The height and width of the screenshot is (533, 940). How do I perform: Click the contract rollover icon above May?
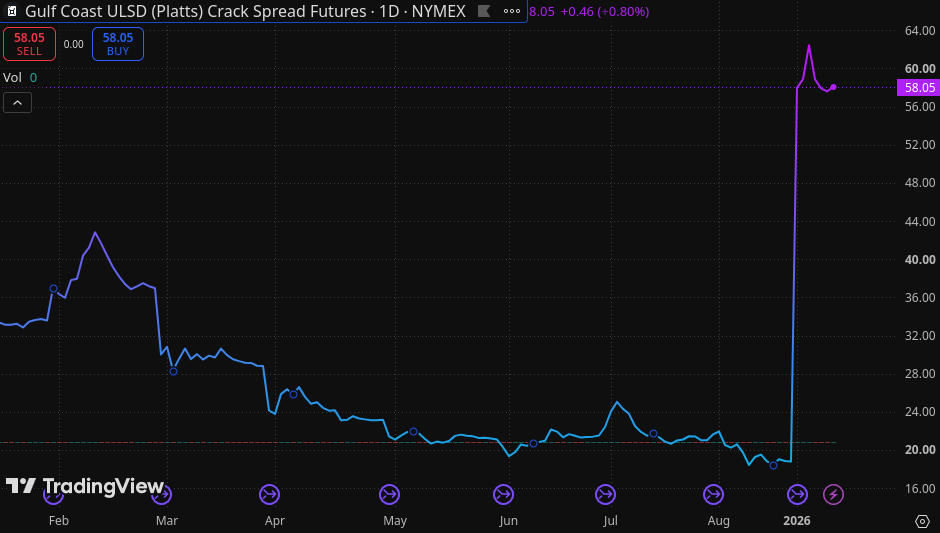pyautogui.click(x=390, y=495)
